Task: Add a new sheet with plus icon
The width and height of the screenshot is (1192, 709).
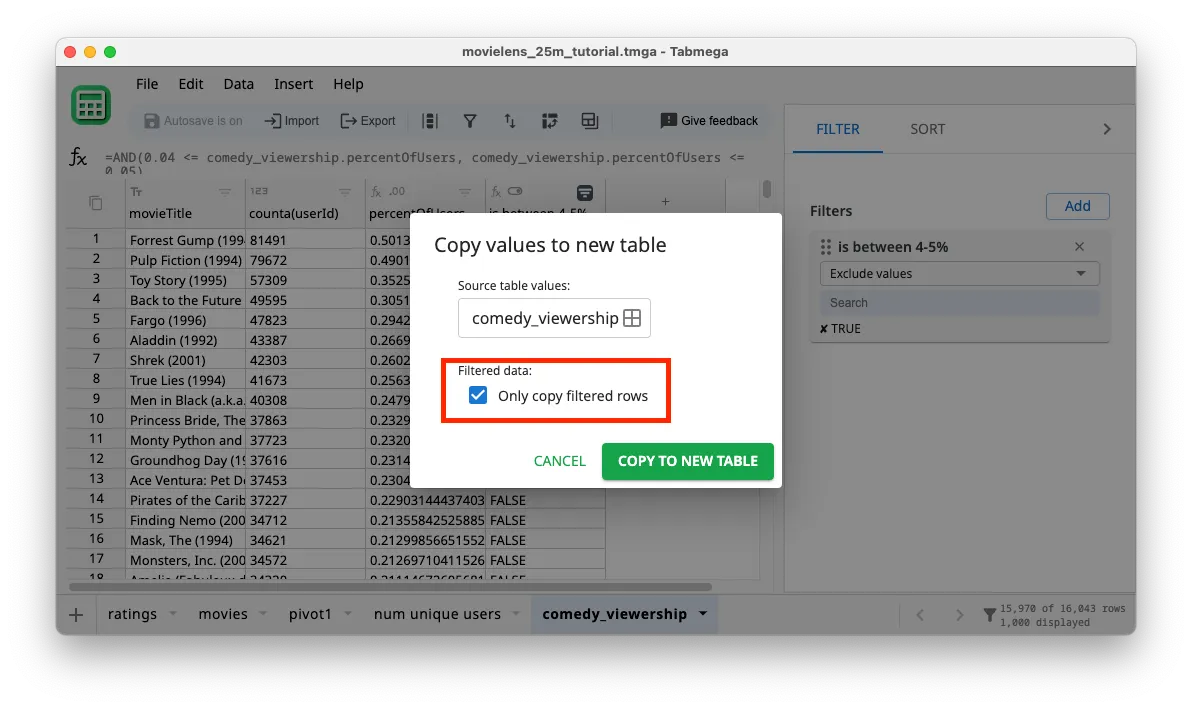Action: point(76,614)
